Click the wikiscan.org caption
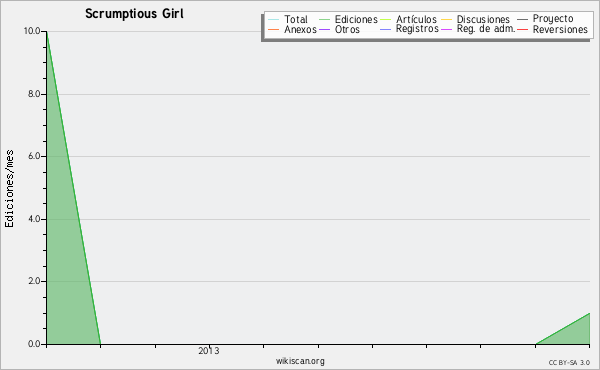Image resolution: width=600 pixels, height=370 pixels. point(300,361)
